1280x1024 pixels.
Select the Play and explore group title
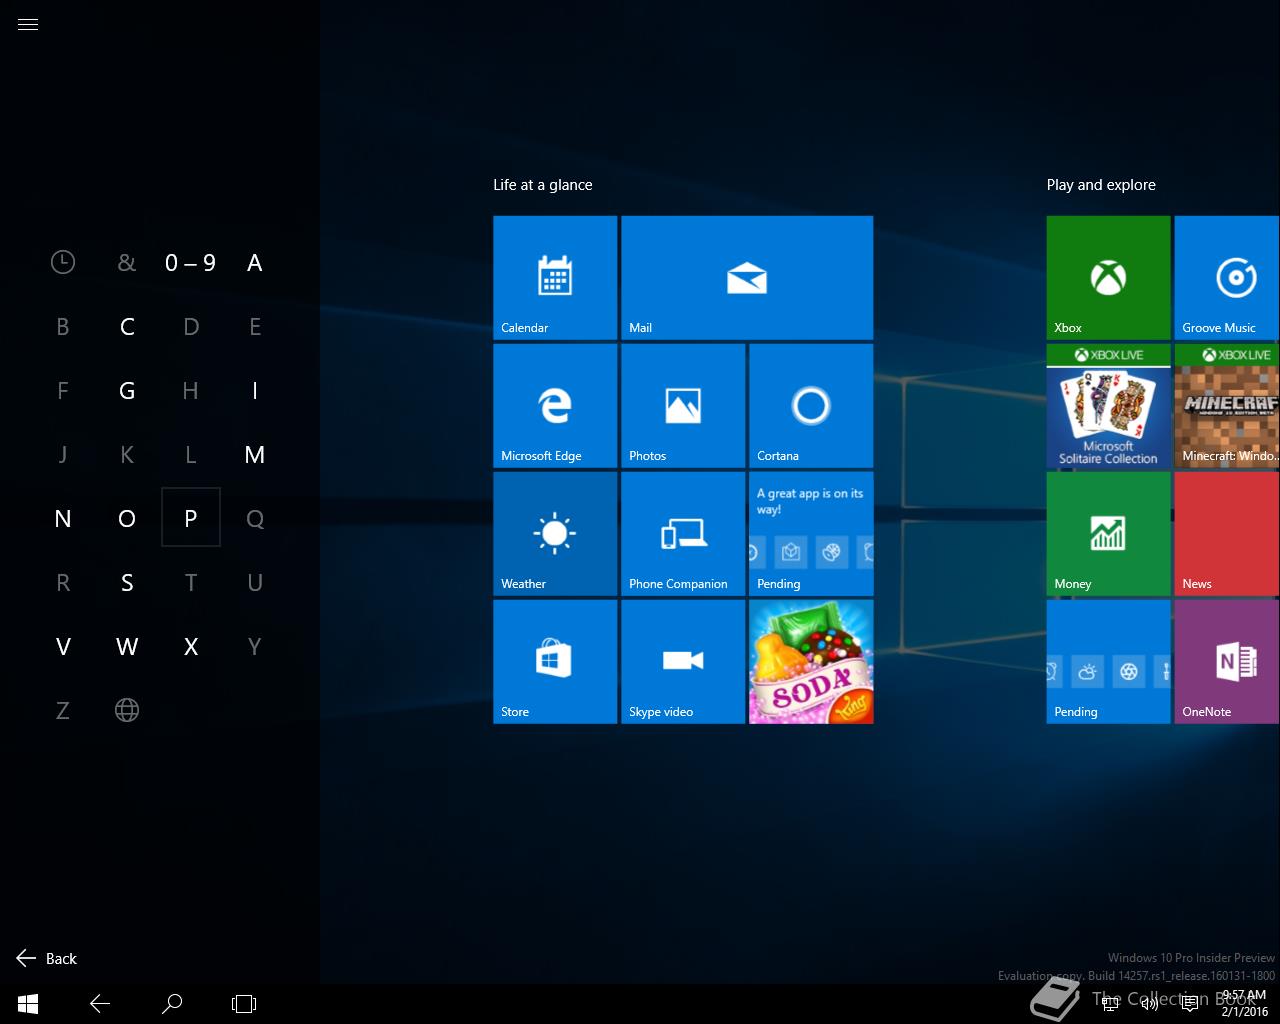1101,185
